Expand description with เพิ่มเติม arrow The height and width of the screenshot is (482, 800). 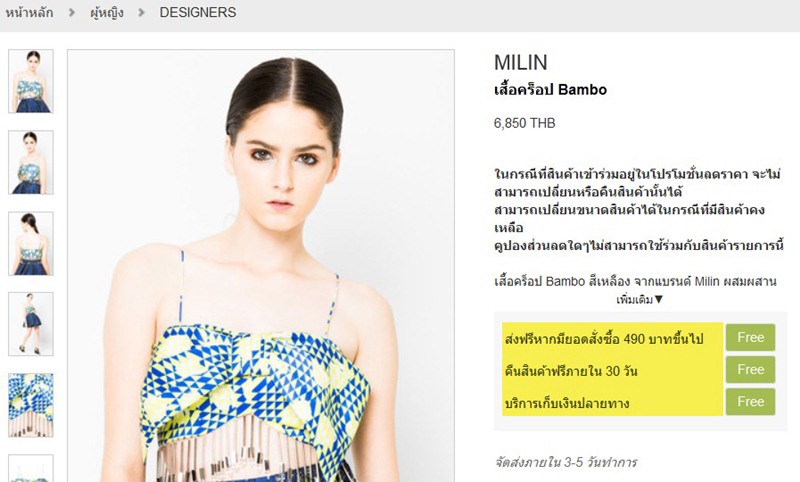click(640, 299)
